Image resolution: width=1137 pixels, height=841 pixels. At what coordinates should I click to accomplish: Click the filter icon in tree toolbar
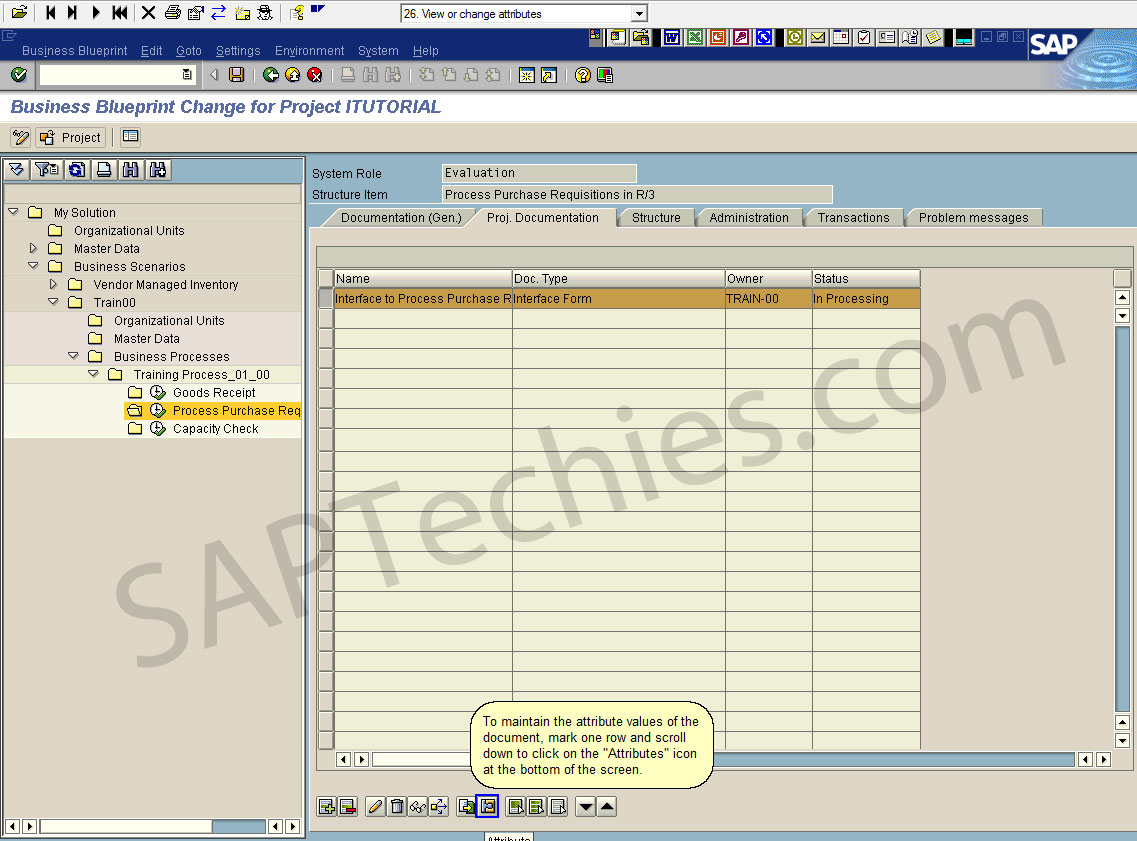pos(46,170)
